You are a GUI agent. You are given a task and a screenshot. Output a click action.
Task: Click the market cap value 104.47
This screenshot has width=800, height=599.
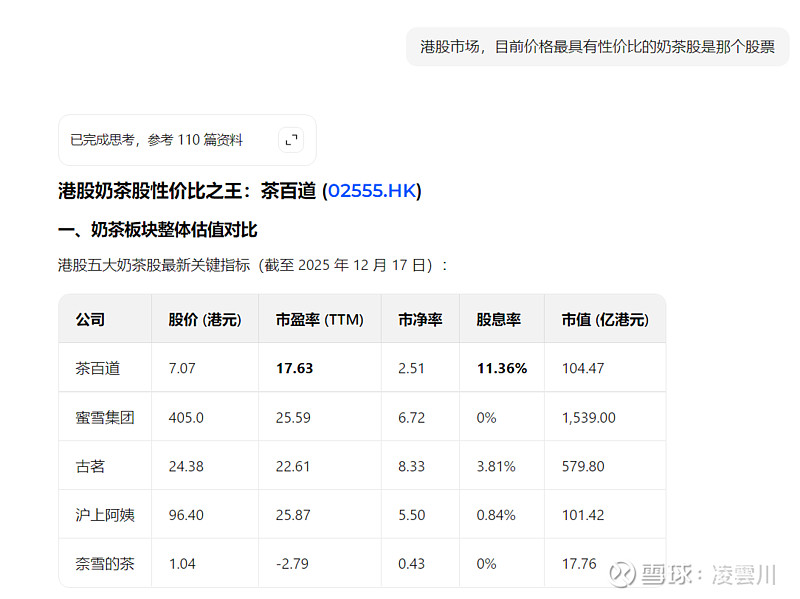pyautogui.click(x=583, y=368)
